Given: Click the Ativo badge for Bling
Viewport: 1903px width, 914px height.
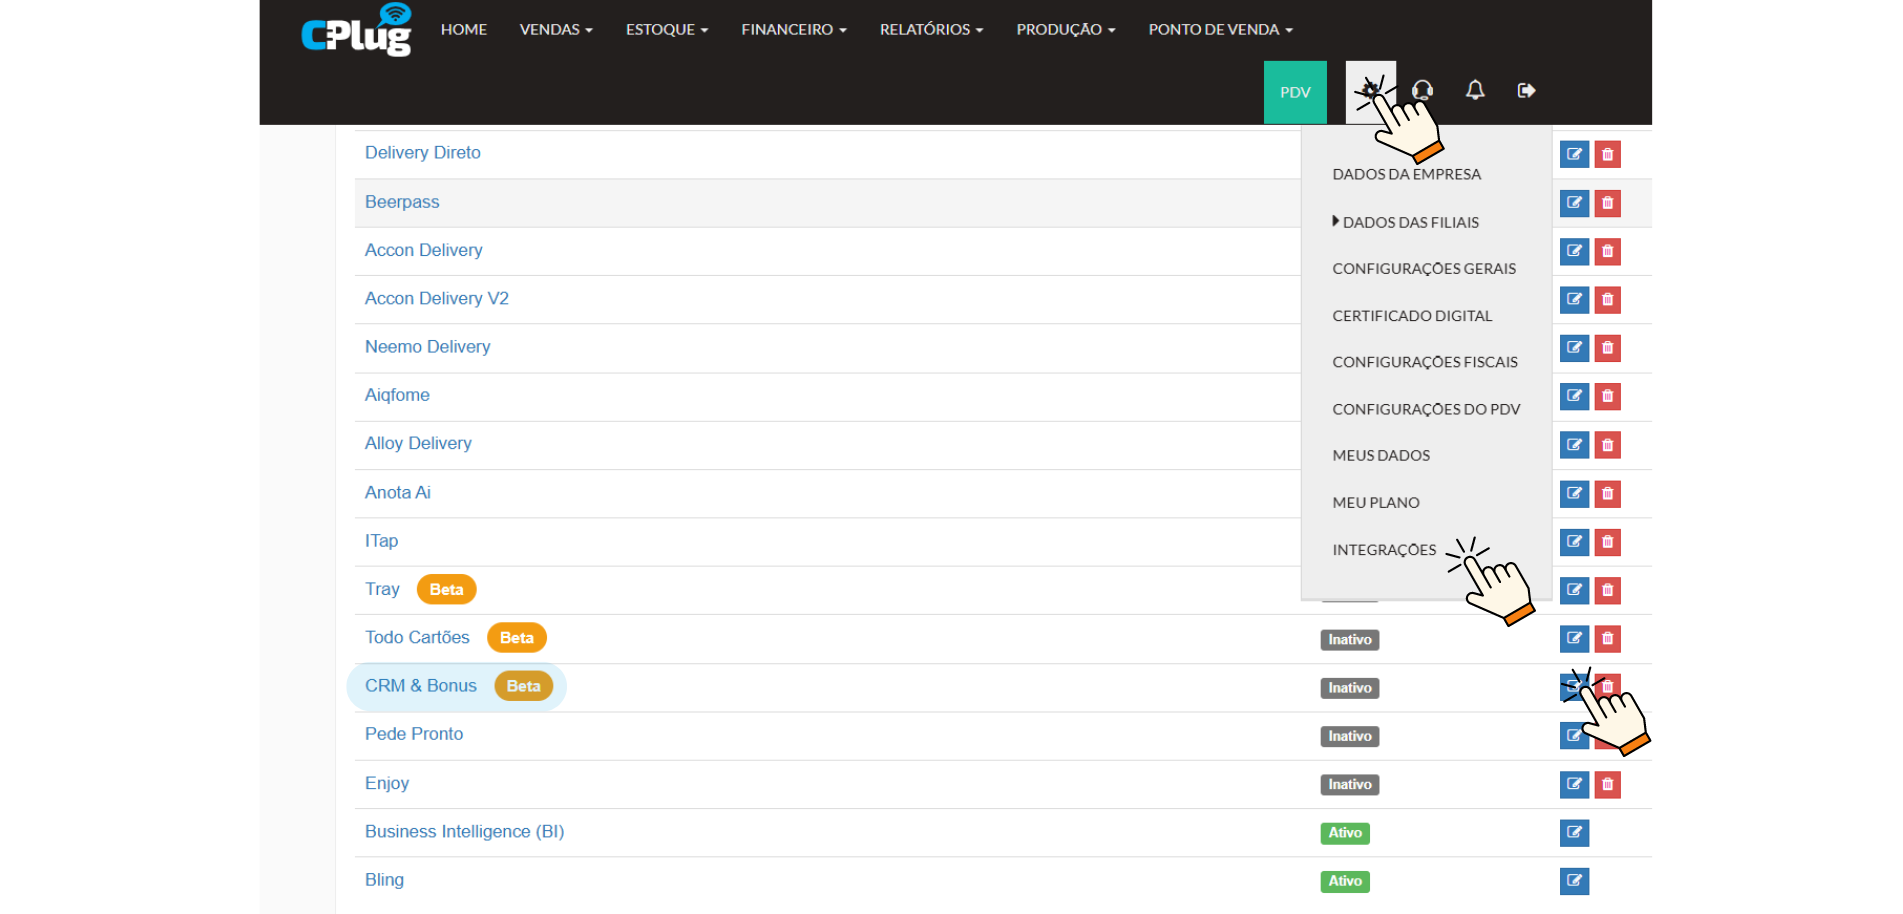Looking at the screenshot, I should 1345,881.
